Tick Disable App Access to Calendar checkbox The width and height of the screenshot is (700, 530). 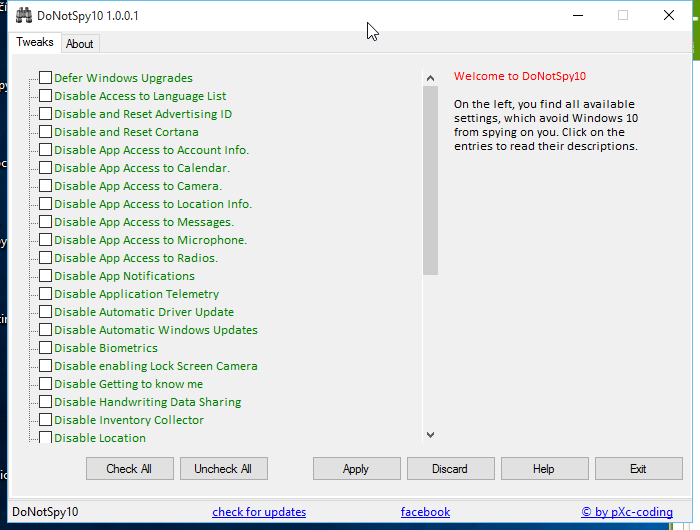click(46, 167)
